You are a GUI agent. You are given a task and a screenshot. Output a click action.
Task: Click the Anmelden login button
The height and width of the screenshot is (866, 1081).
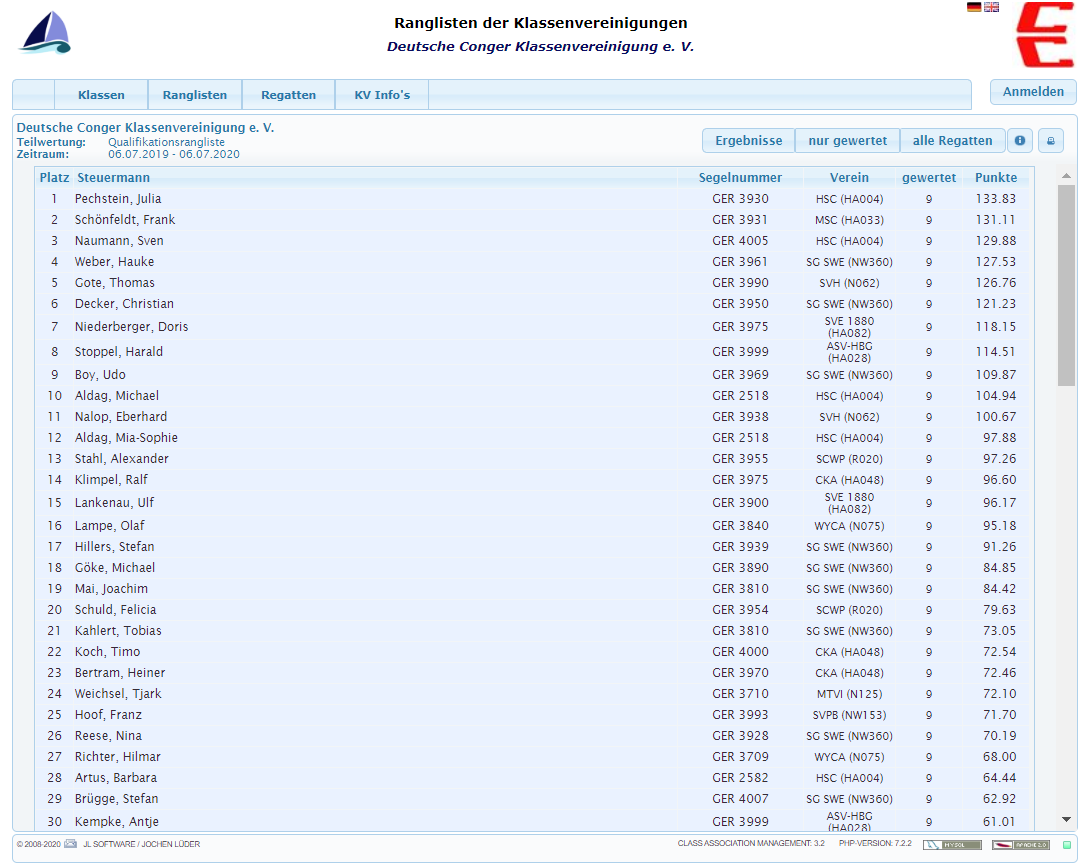point(1033,92)
